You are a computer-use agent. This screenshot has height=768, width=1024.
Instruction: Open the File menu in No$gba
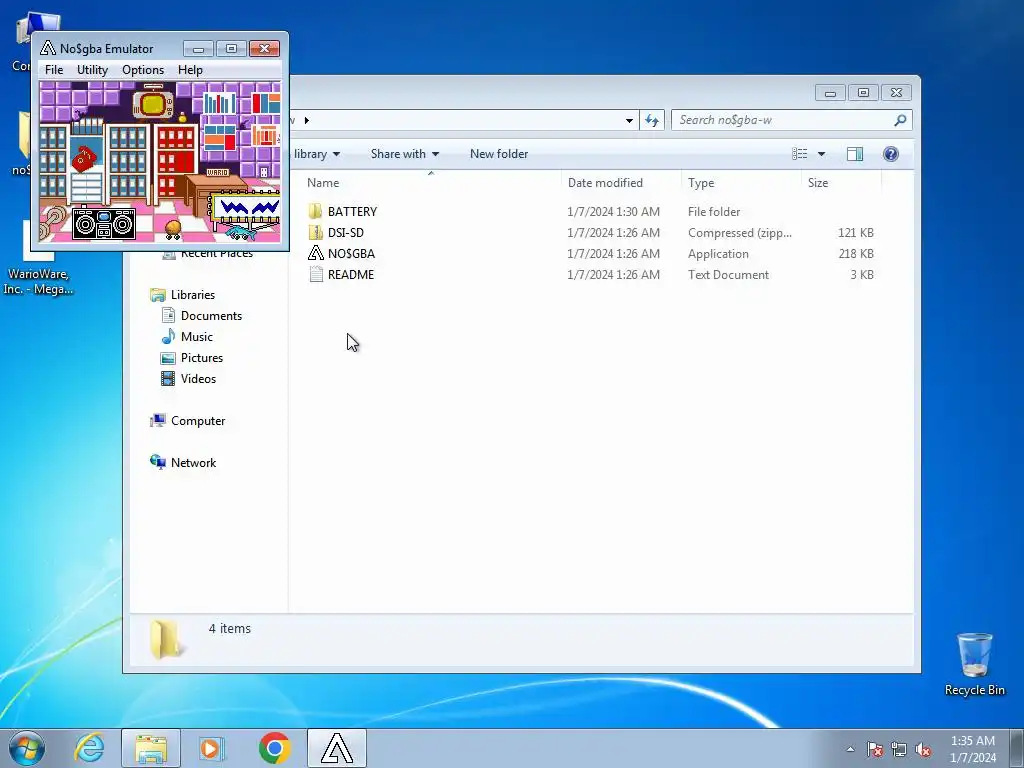coord(54,70)
